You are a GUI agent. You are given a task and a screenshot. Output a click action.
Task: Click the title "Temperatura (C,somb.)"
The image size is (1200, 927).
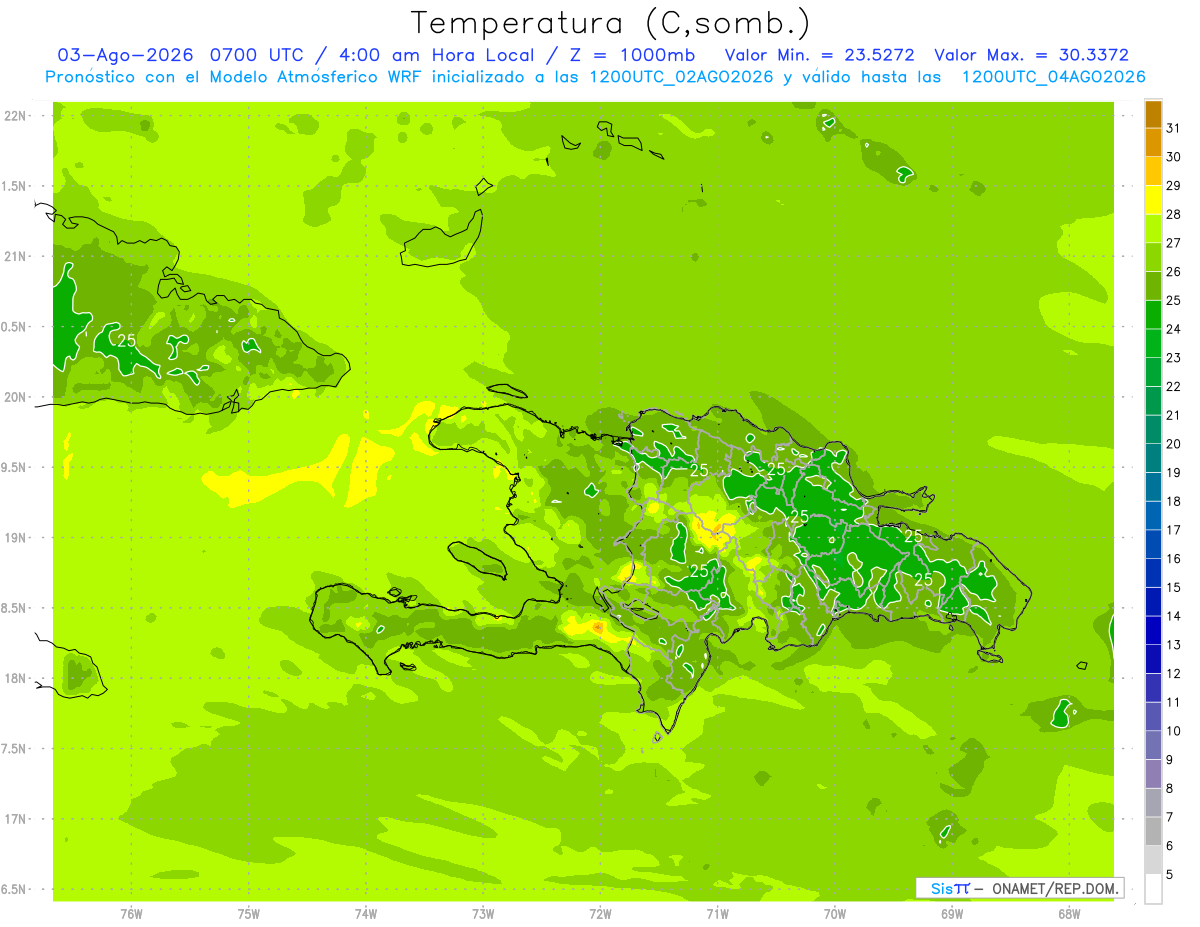click(610, 23)
